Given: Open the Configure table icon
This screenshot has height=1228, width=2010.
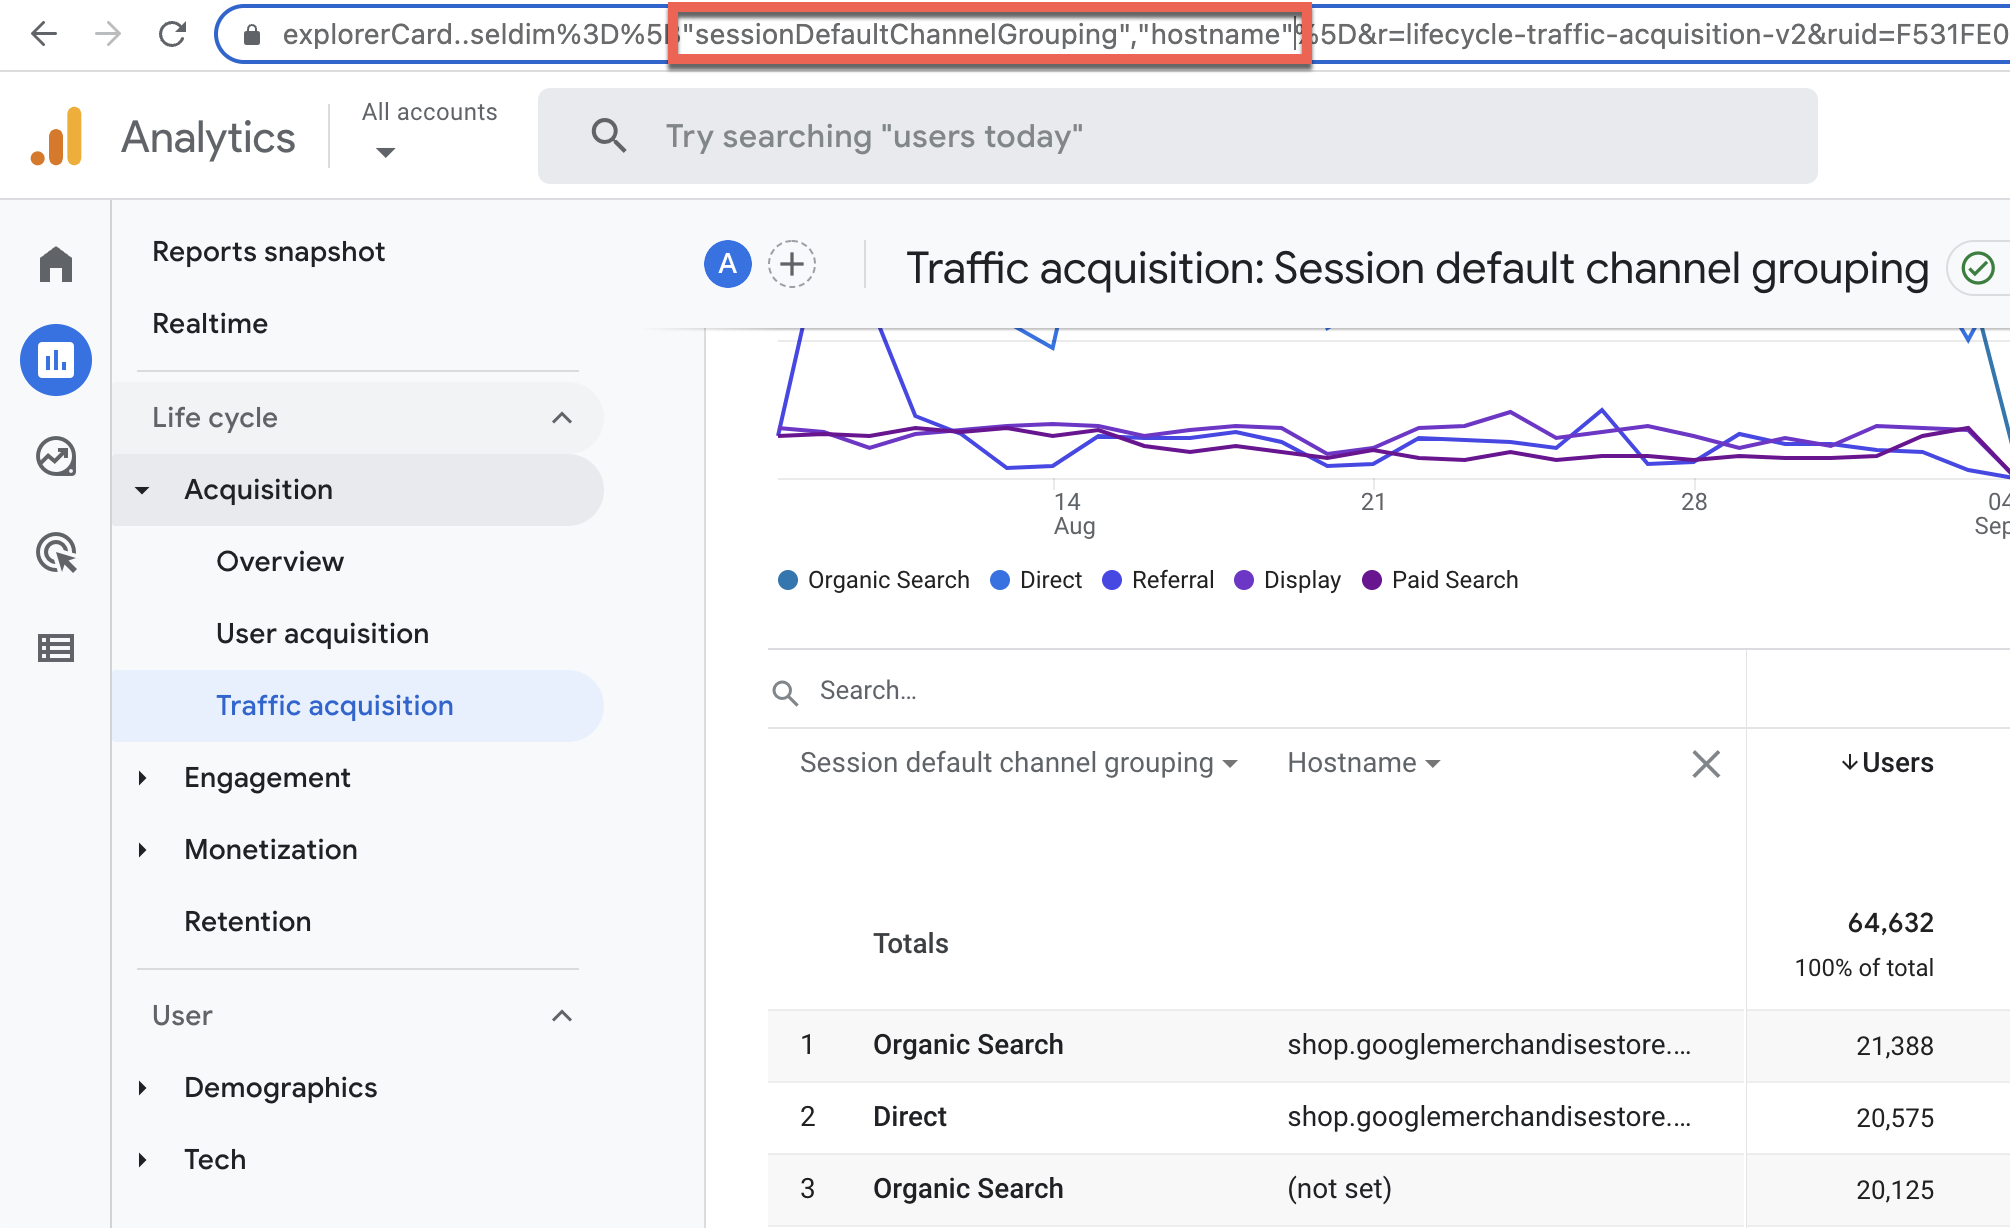Looking at the screenshot, I should tap(56, 649).
